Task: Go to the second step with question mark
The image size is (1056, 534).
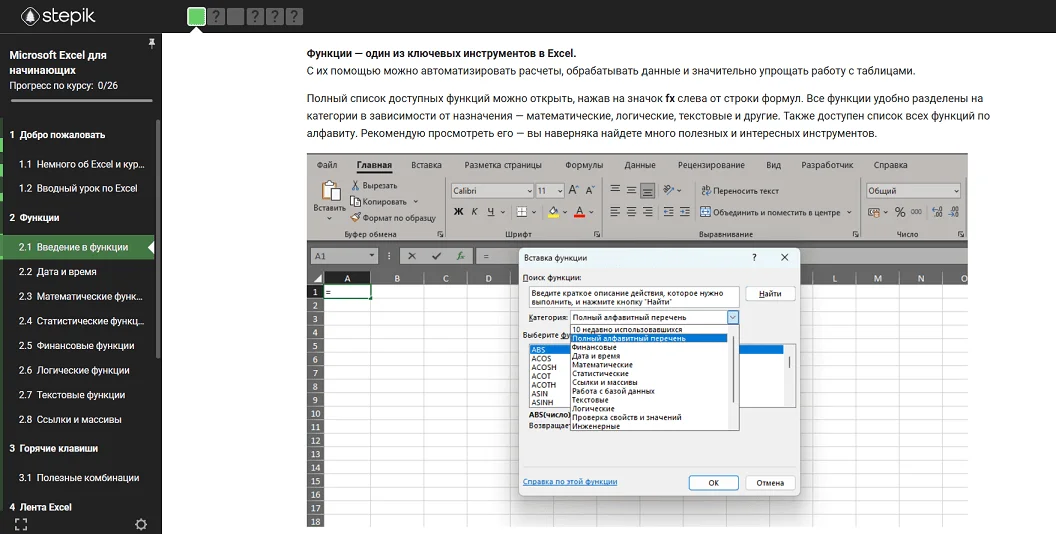Action: 215,16
